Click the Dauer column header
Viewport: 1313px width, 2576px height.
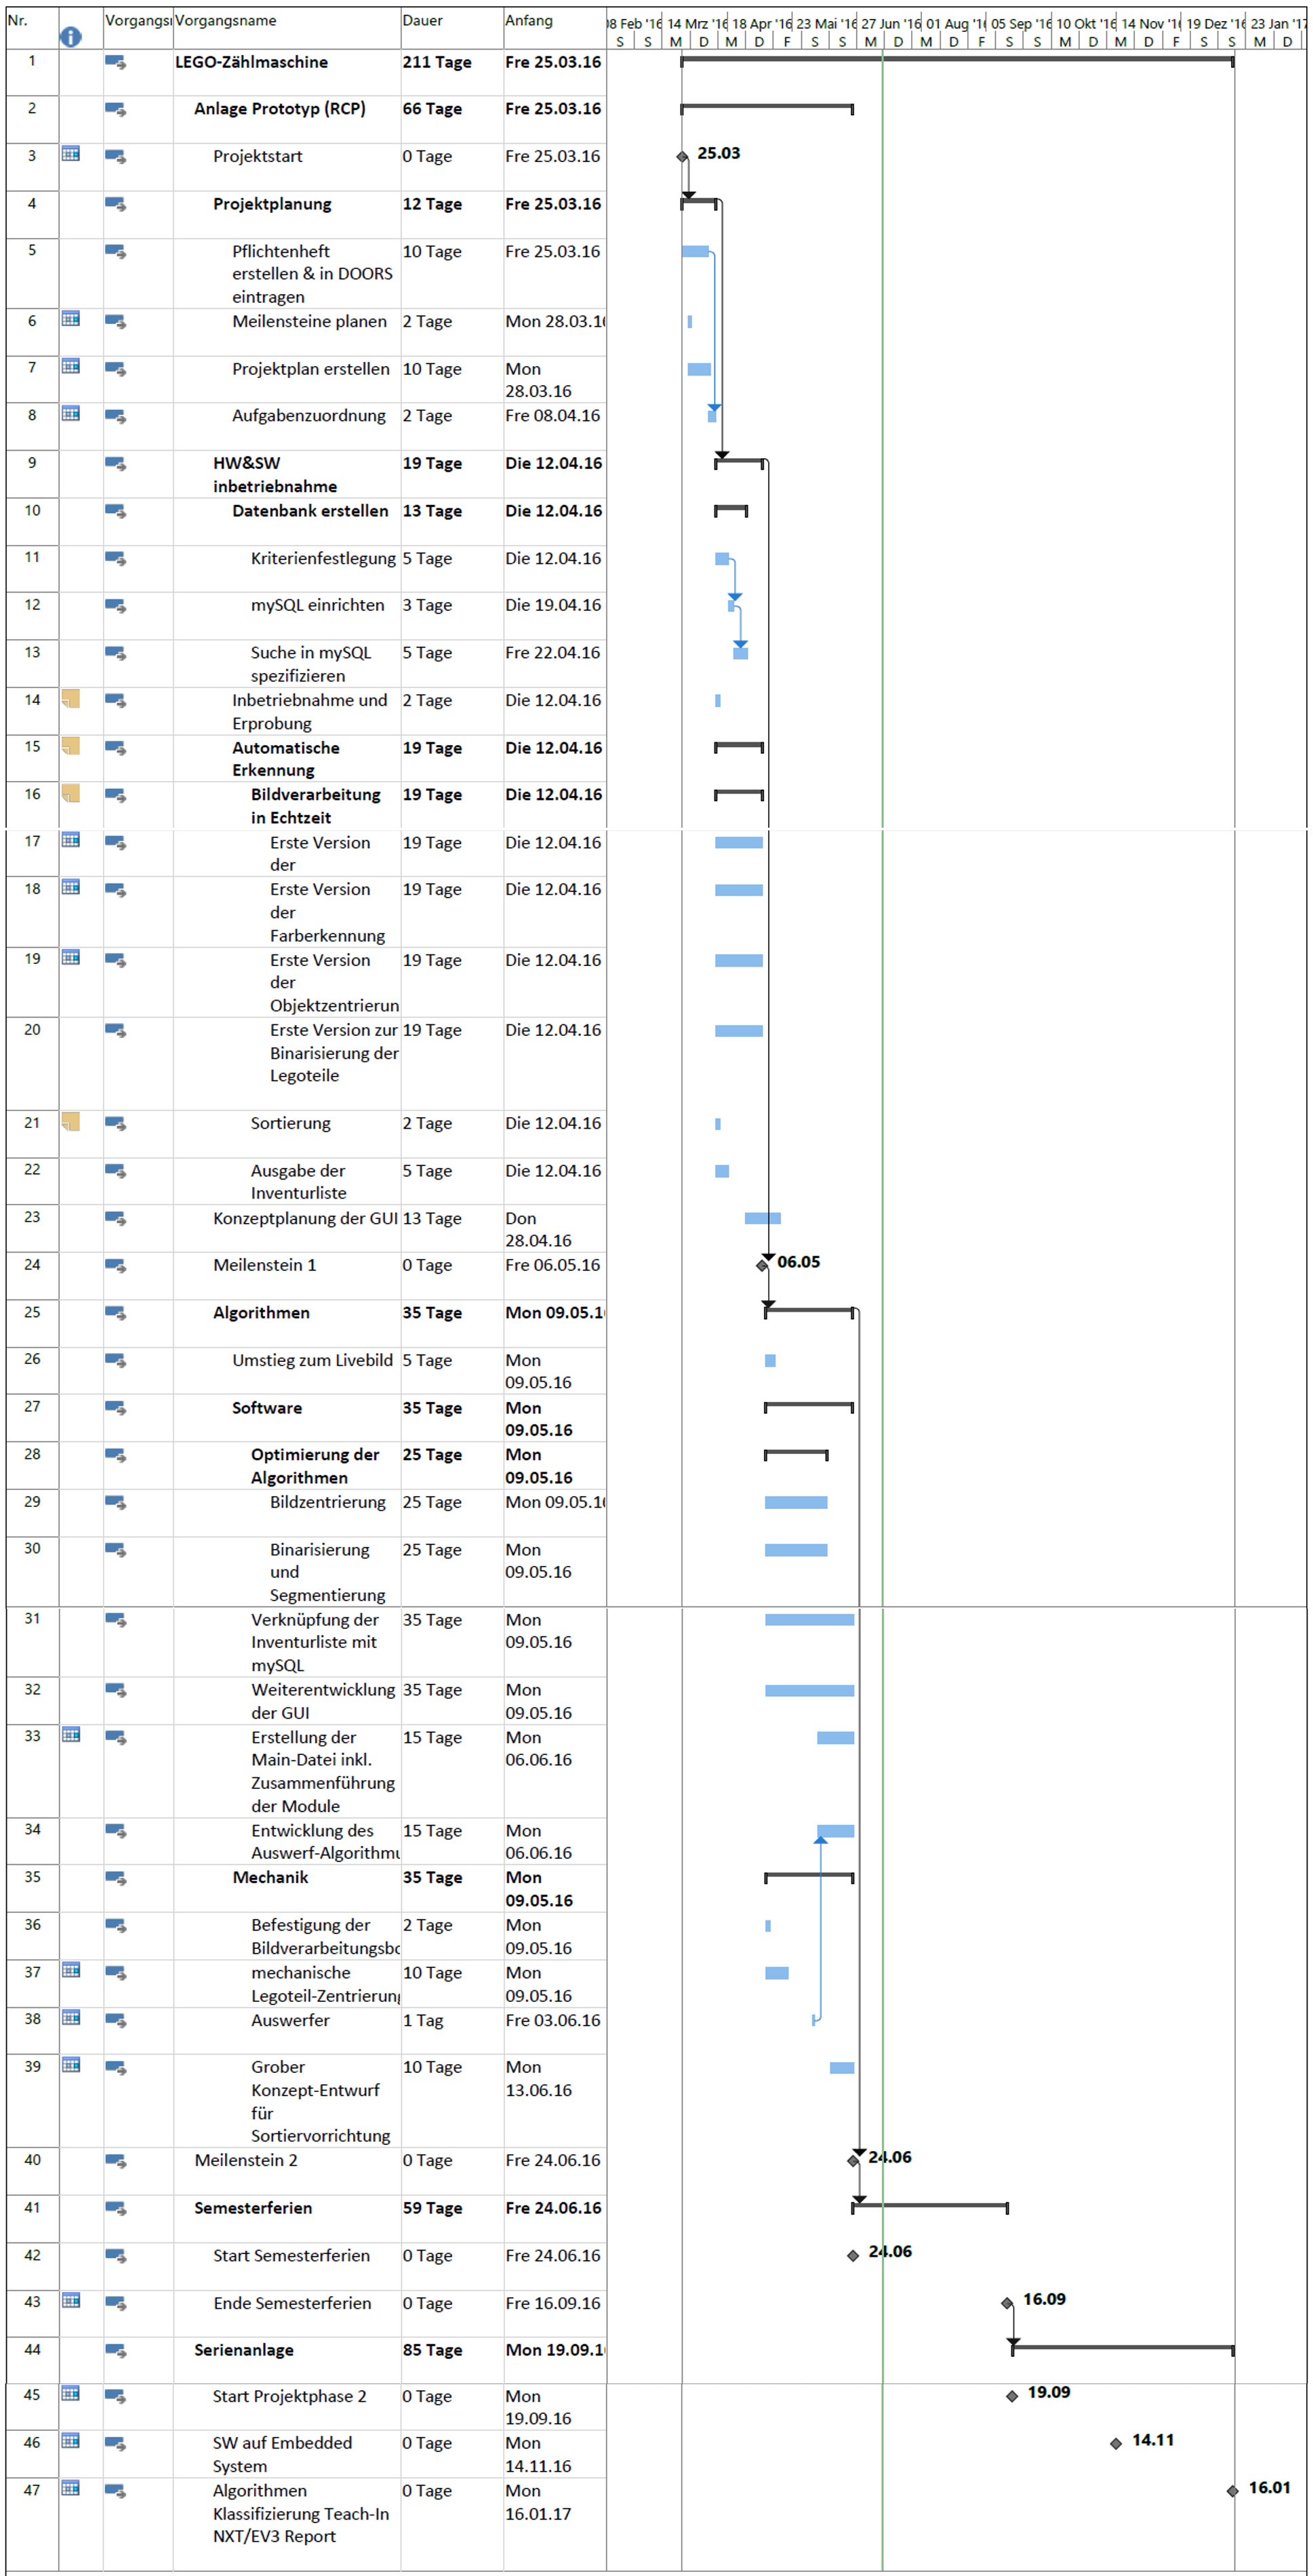pos(423,21)
